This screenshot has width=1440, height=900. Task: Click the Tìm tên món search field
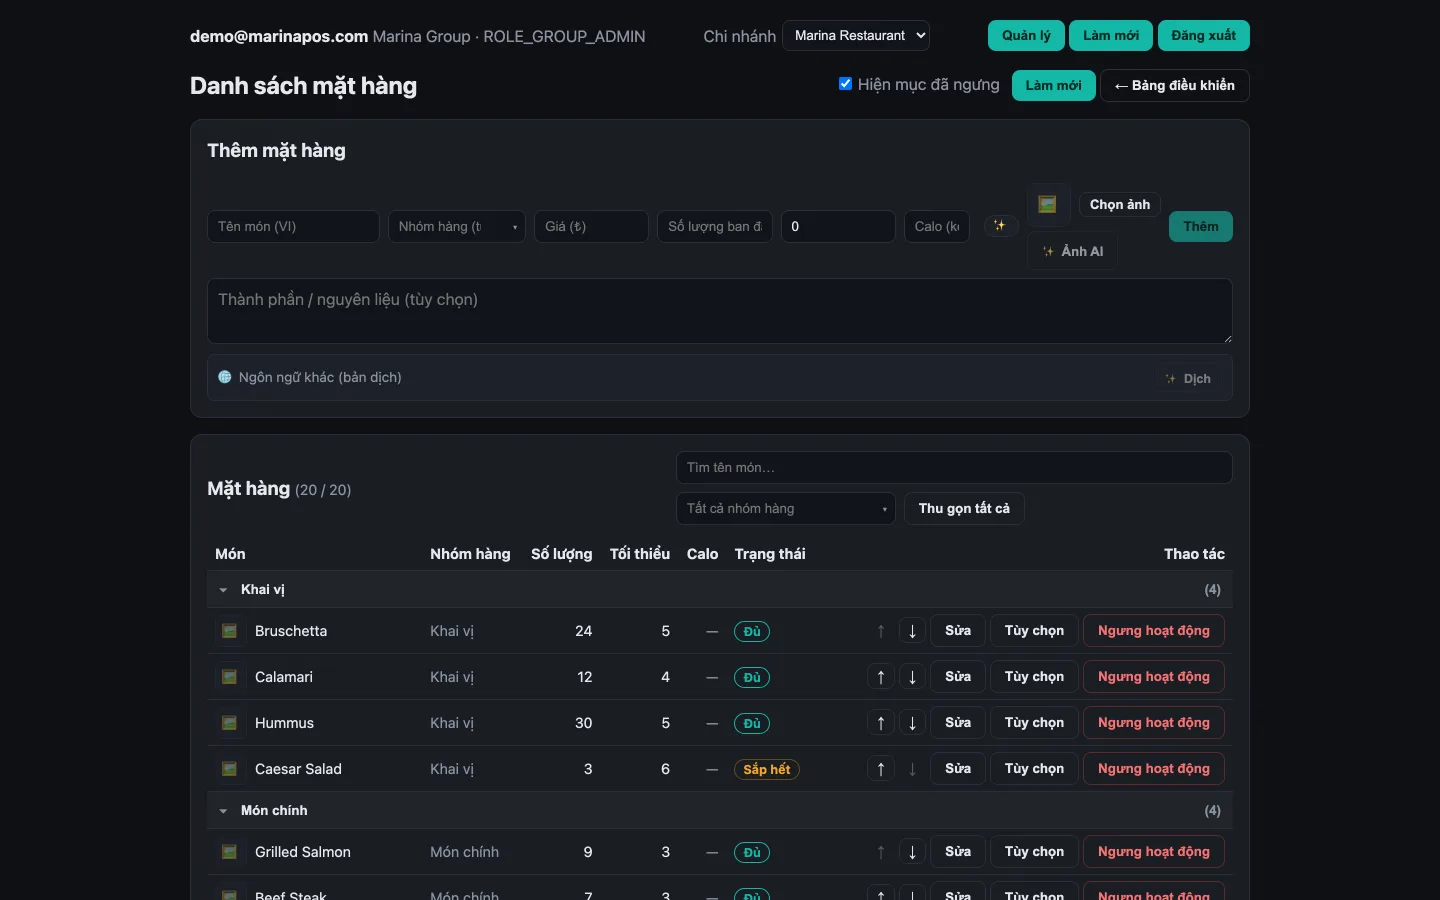pyautogui.click(x=954, y=468)
